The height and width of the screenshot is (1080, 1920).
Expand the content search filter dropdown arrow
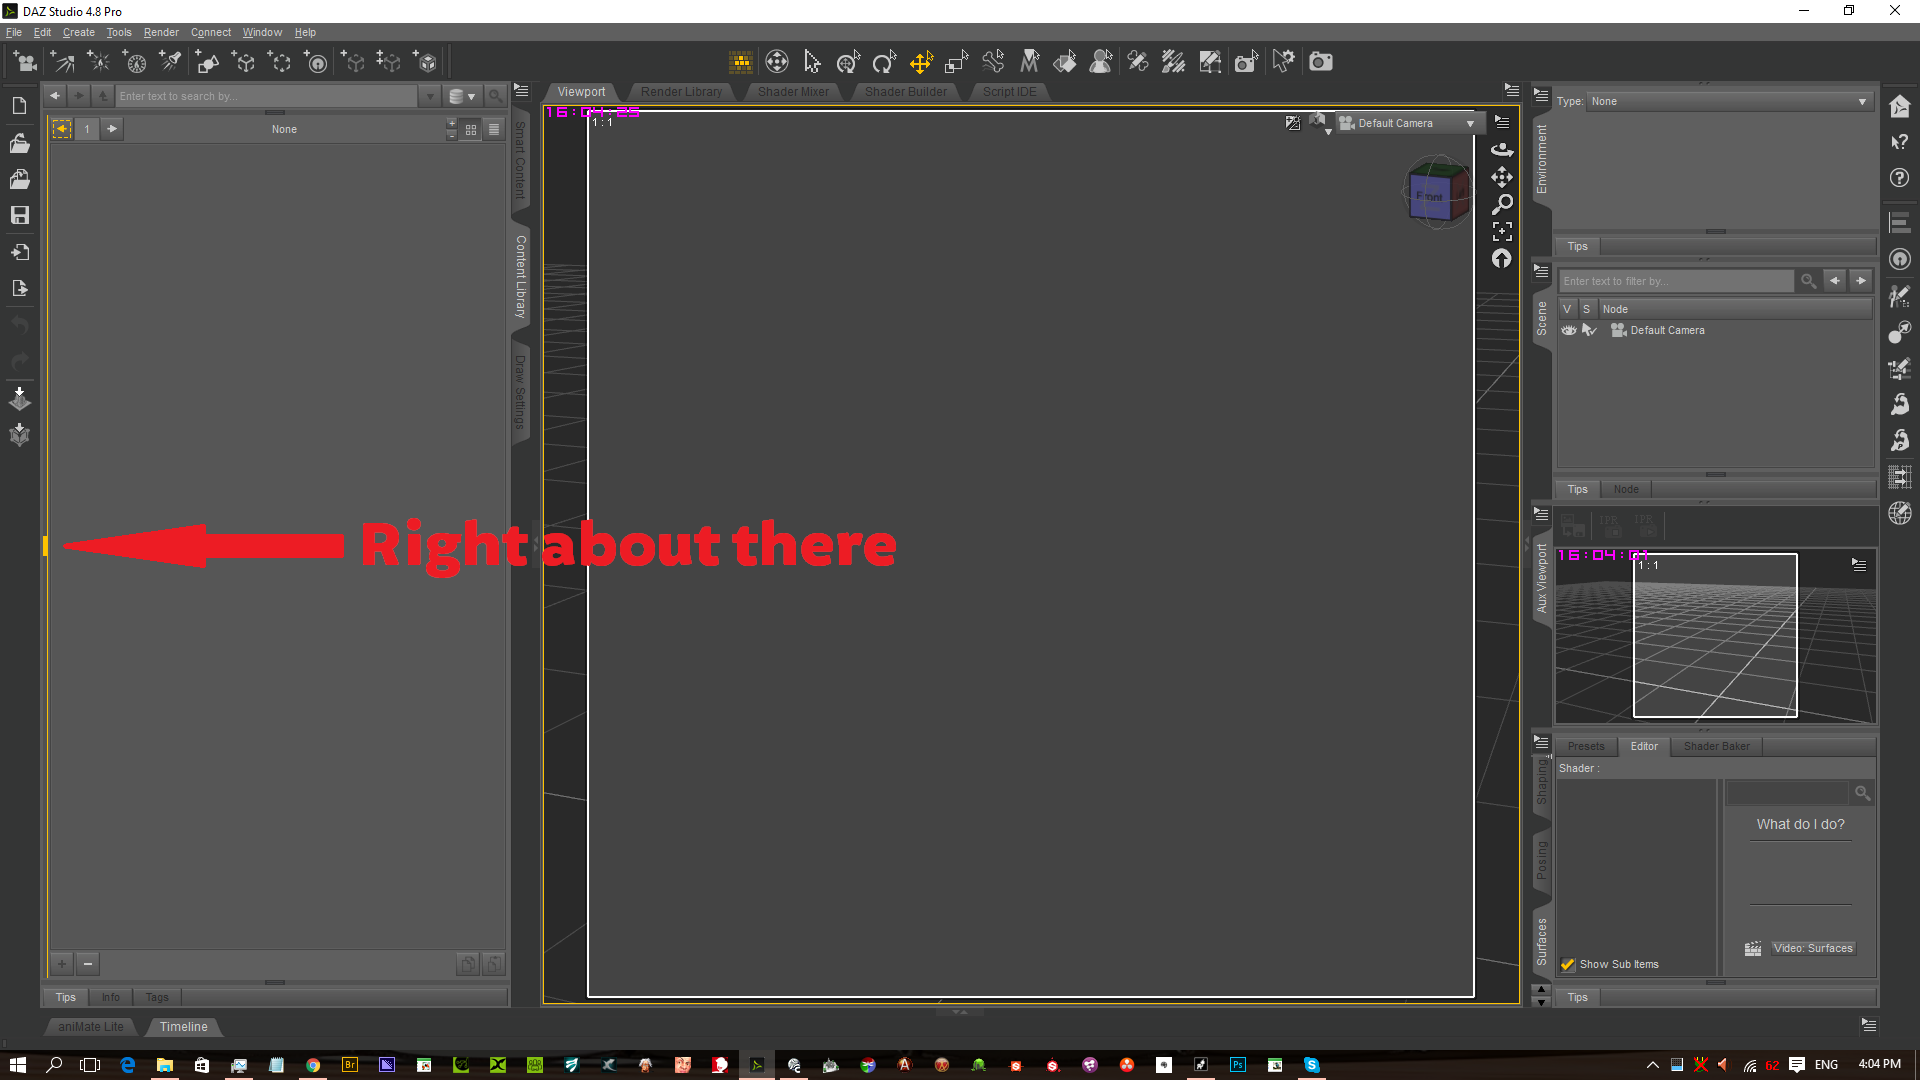(430, 95)
